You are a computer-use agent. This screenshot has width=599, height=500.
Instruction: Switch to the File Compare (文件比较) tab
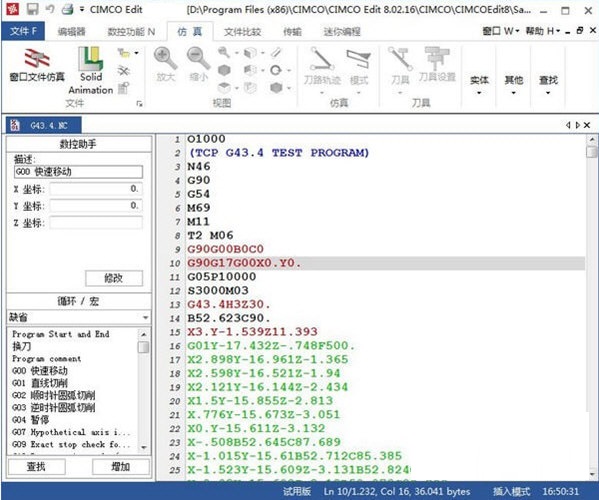[242, 32]
